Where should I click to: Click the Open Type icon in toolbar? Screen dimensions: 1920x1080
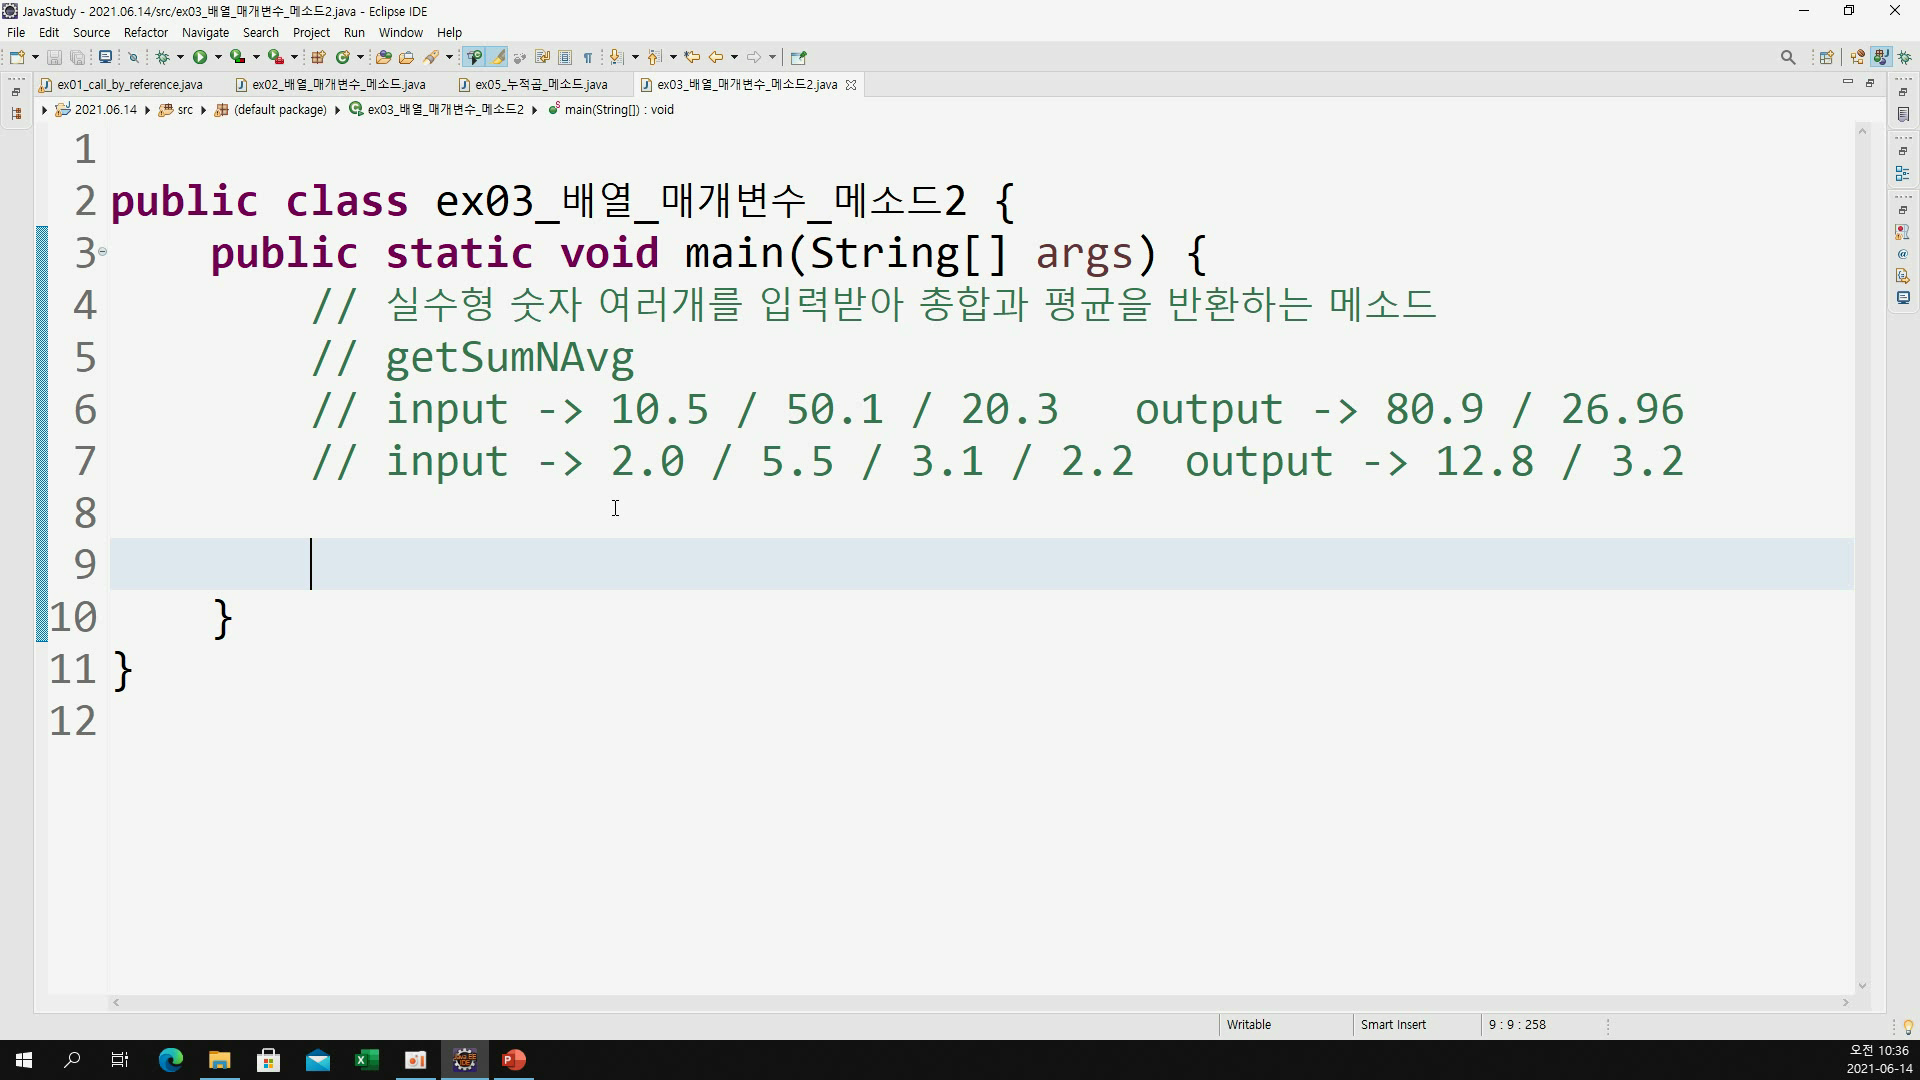pyautogui.click(x=383, y=57)
